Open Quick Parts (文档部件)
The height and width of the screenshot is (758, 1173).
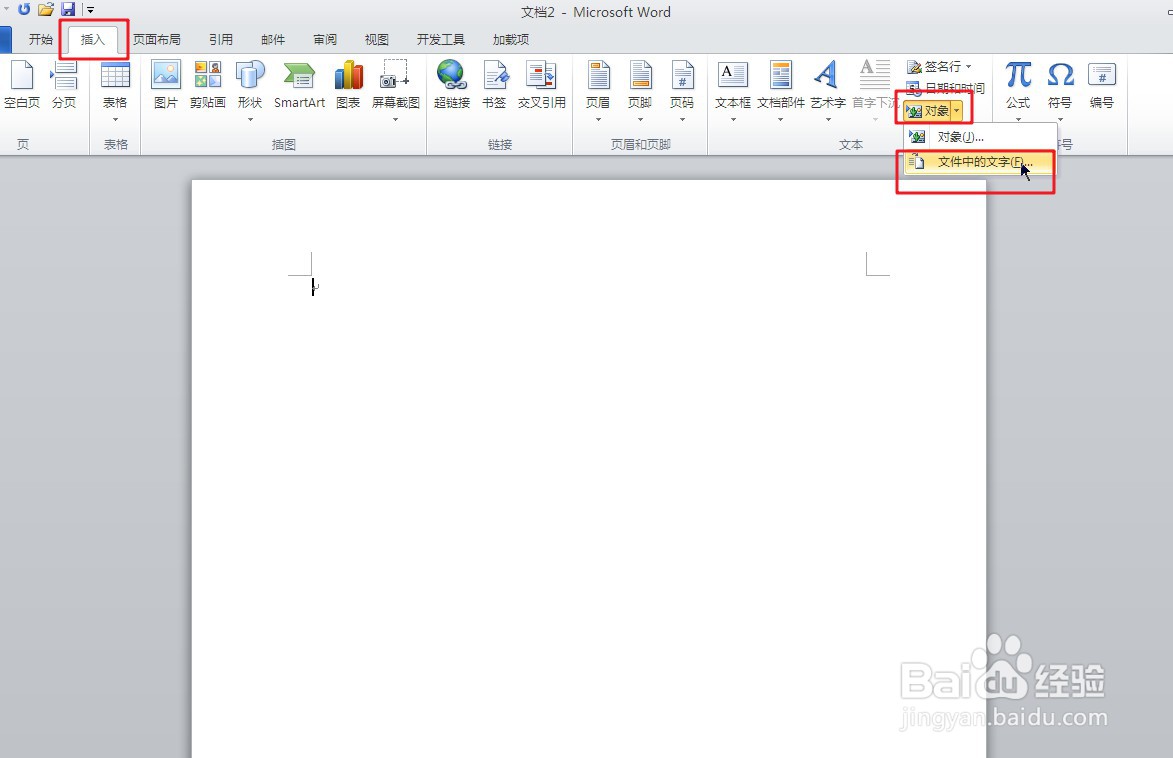[x=780, y=91]
